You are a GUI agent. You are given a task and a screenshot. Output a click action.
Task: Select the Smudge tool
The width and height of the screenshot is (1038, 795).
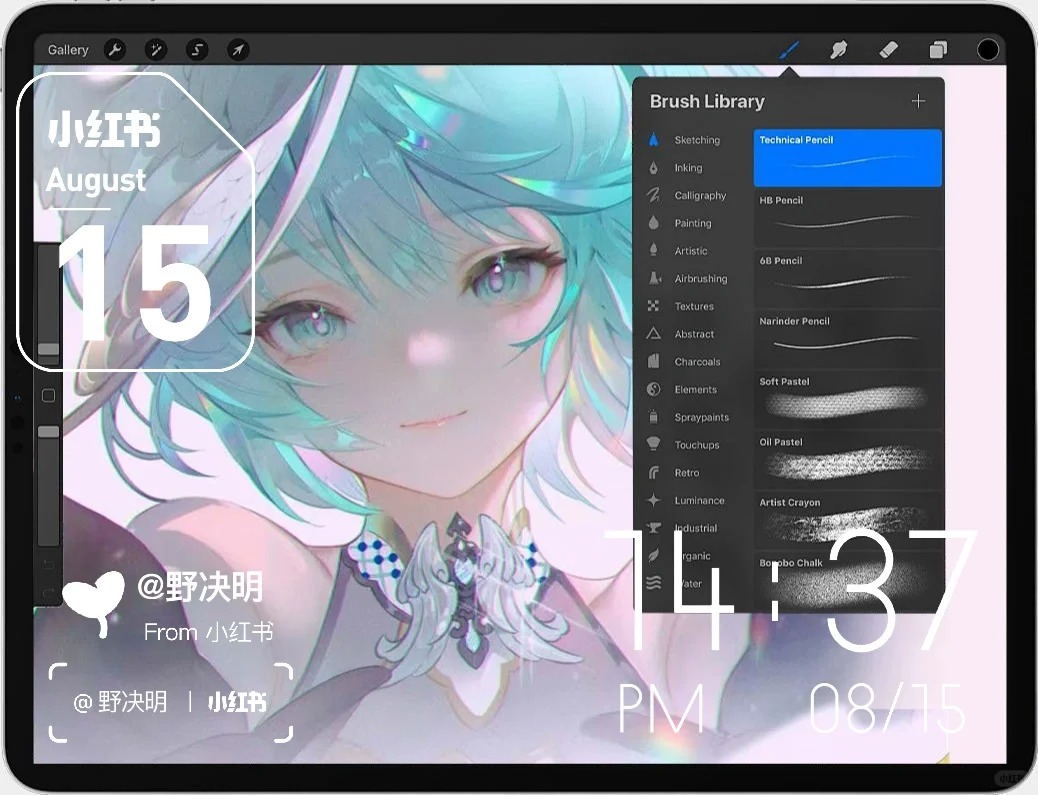click(x=839, y=50)
